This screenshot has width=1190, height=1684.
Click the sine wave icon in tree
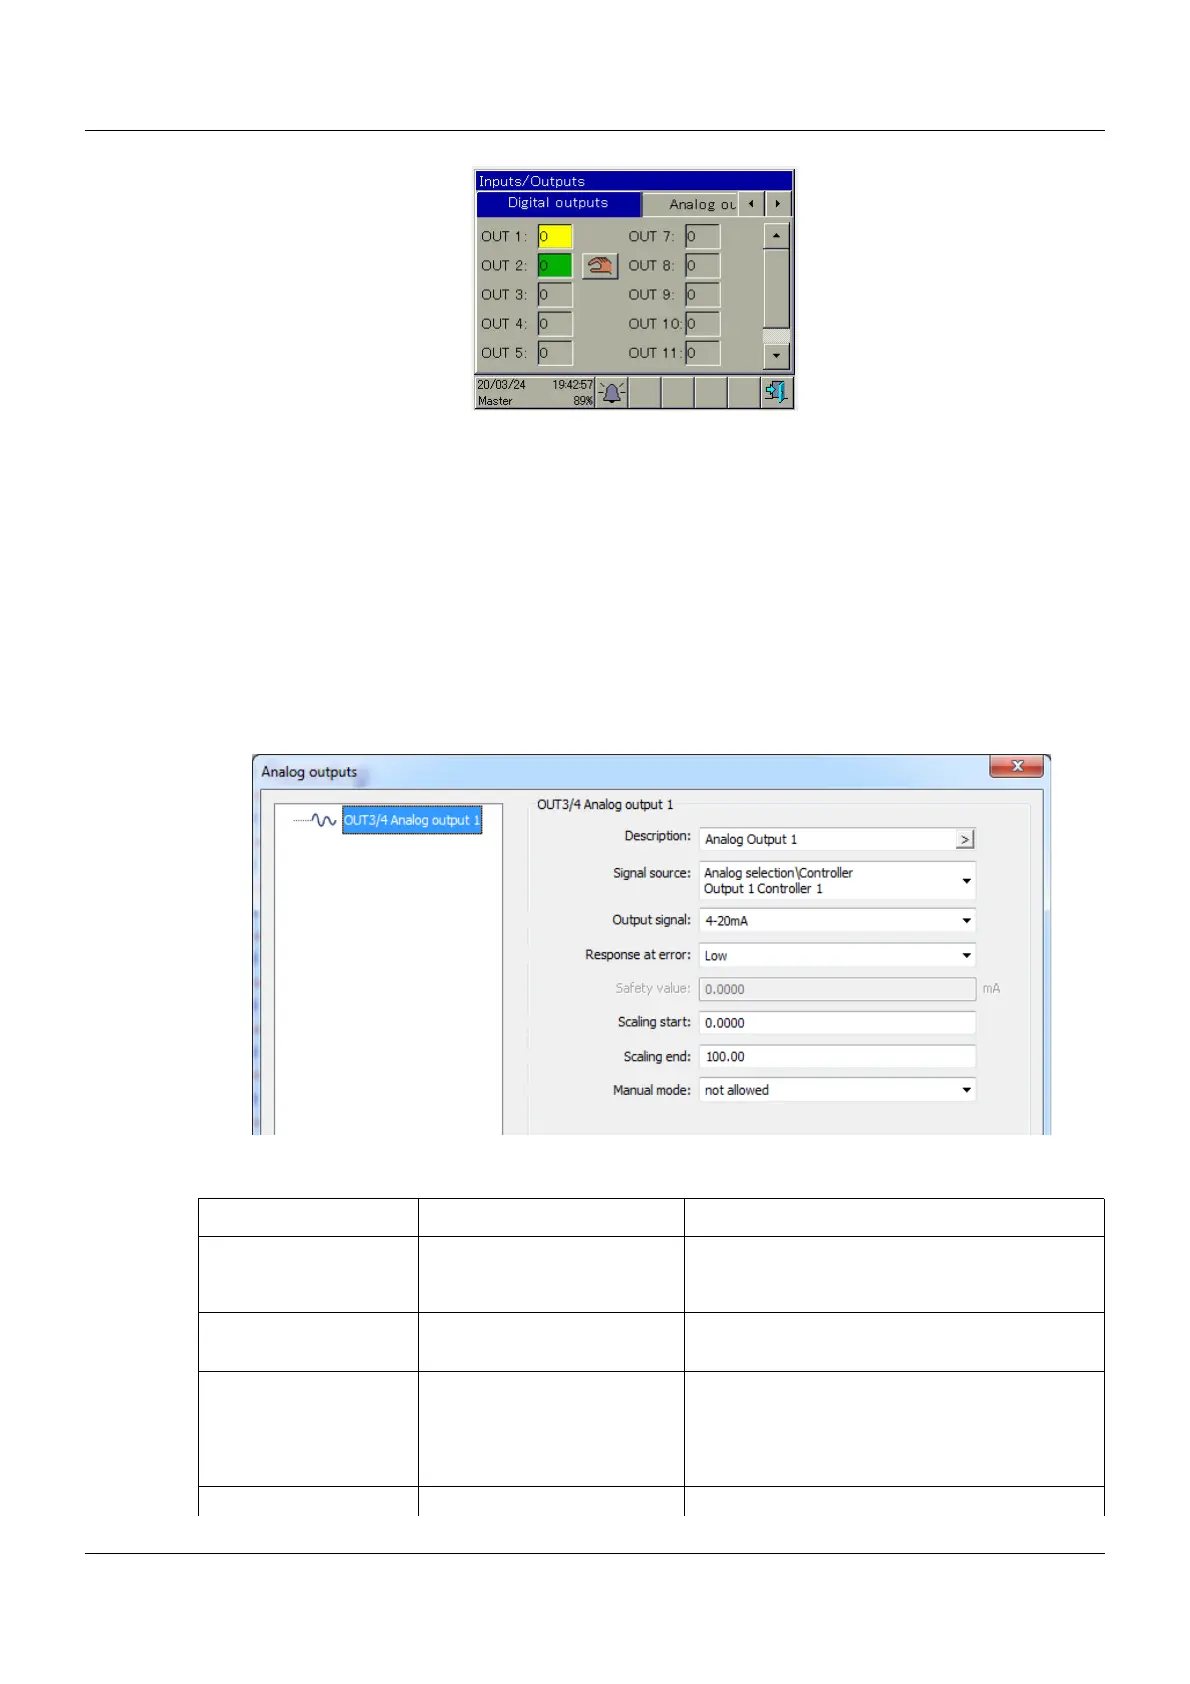[323, 820]
